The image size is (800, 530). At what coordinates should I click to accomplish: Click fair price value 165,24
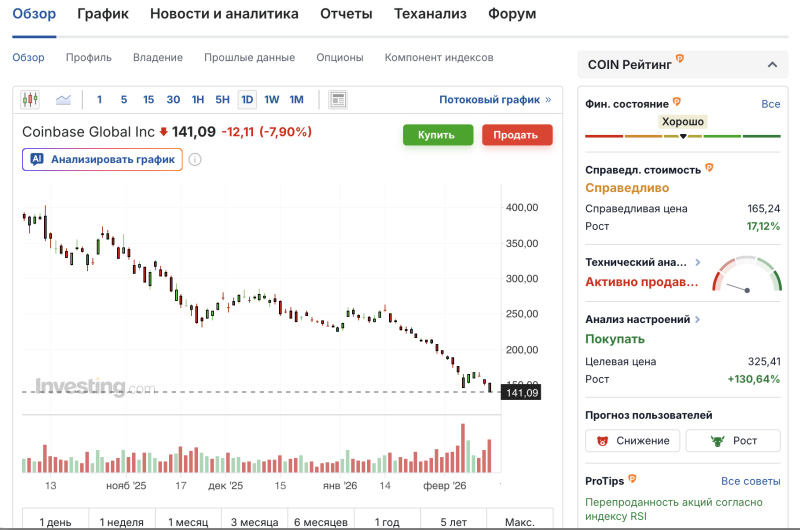[x=764, y=208]
